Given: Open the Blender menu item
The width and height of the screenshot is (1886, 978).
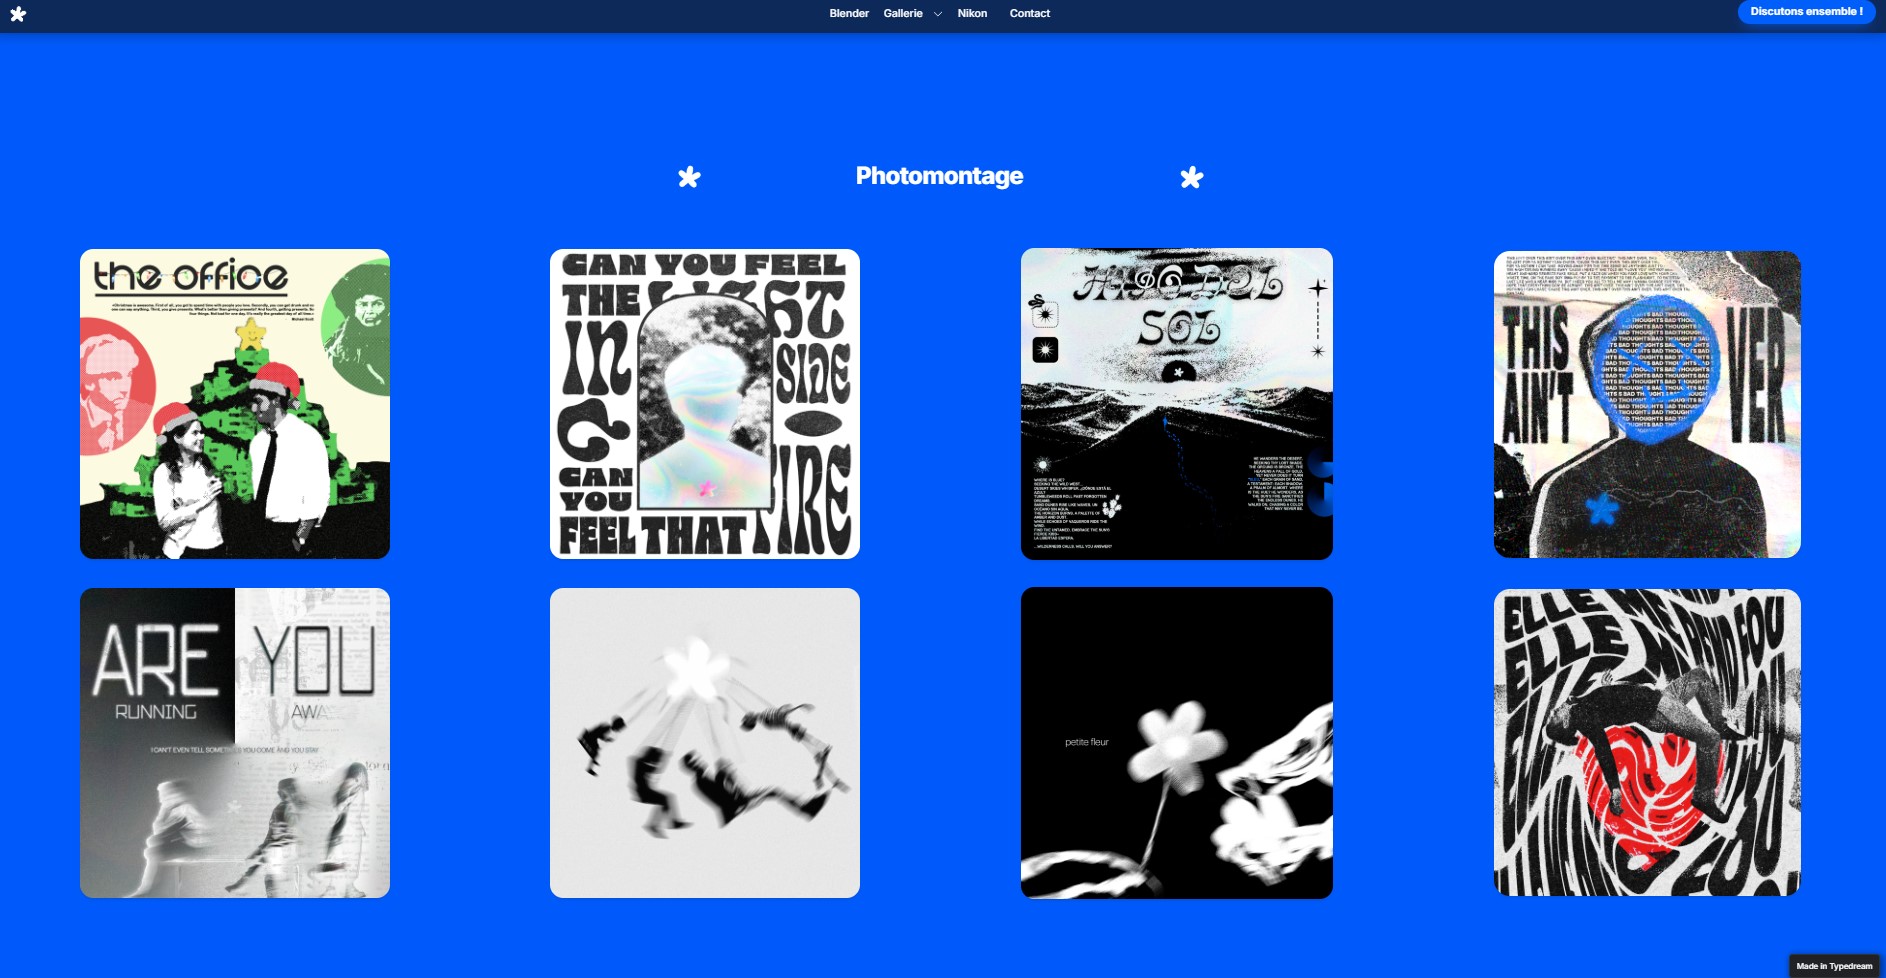Looking at the screenshot, I should pos(848,14).
